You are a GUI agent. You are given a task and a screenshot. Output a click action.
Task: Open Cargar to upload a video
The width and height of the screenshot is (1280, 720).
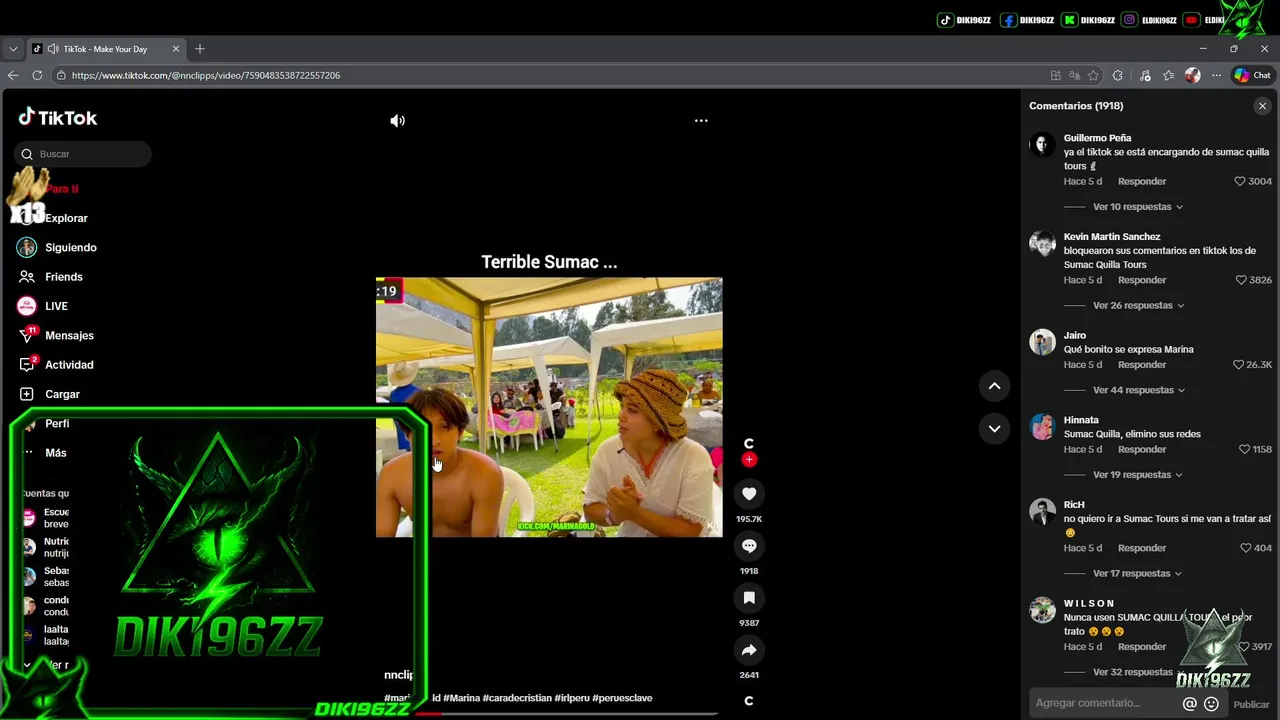pos(62,394)
